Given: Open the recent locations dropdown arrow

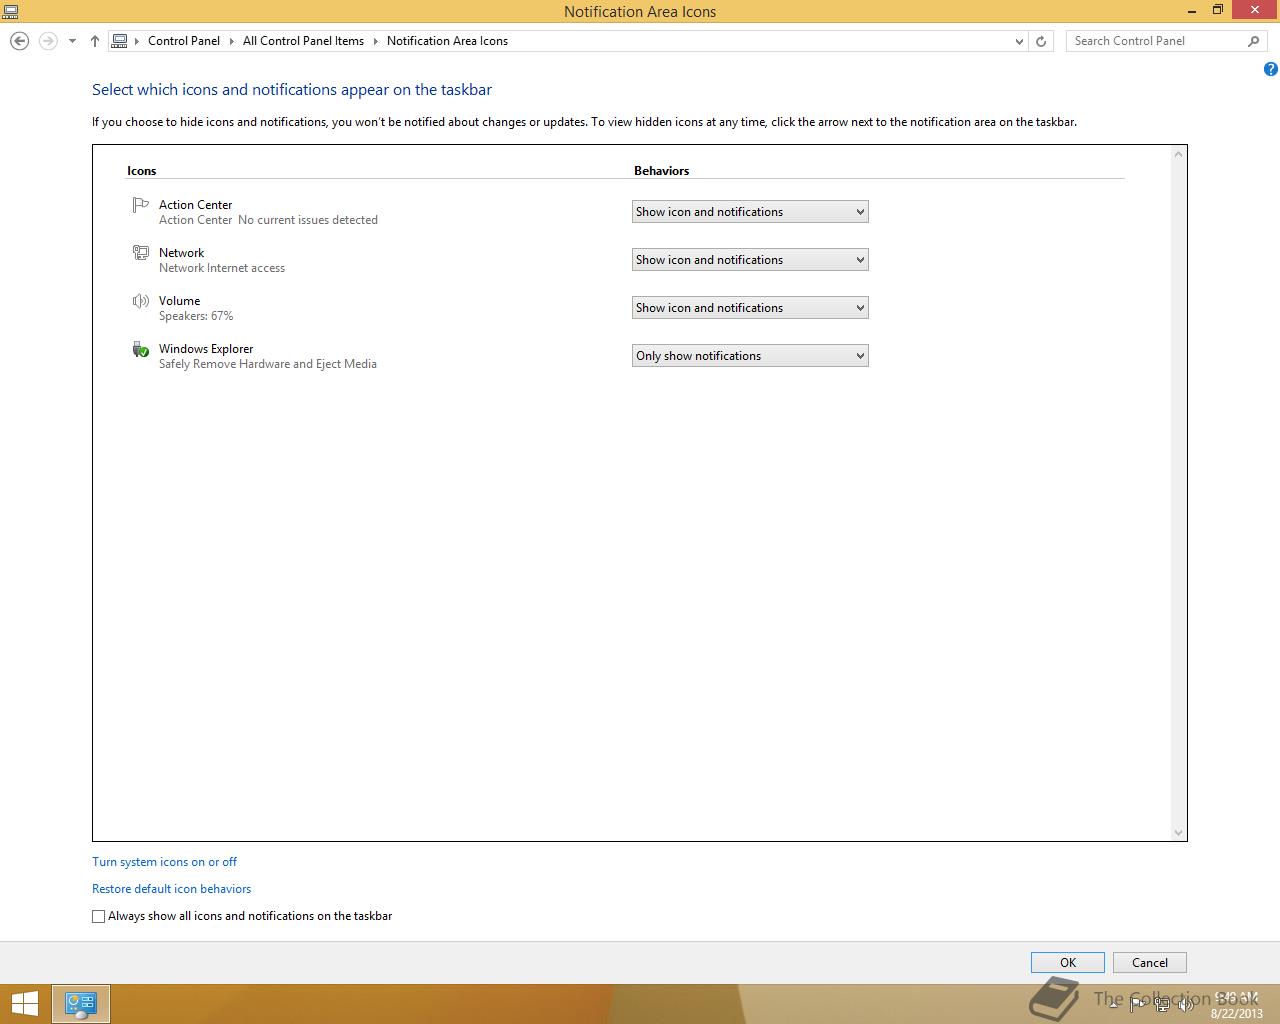Looking at the screenshot, I should tap(72, 41).
